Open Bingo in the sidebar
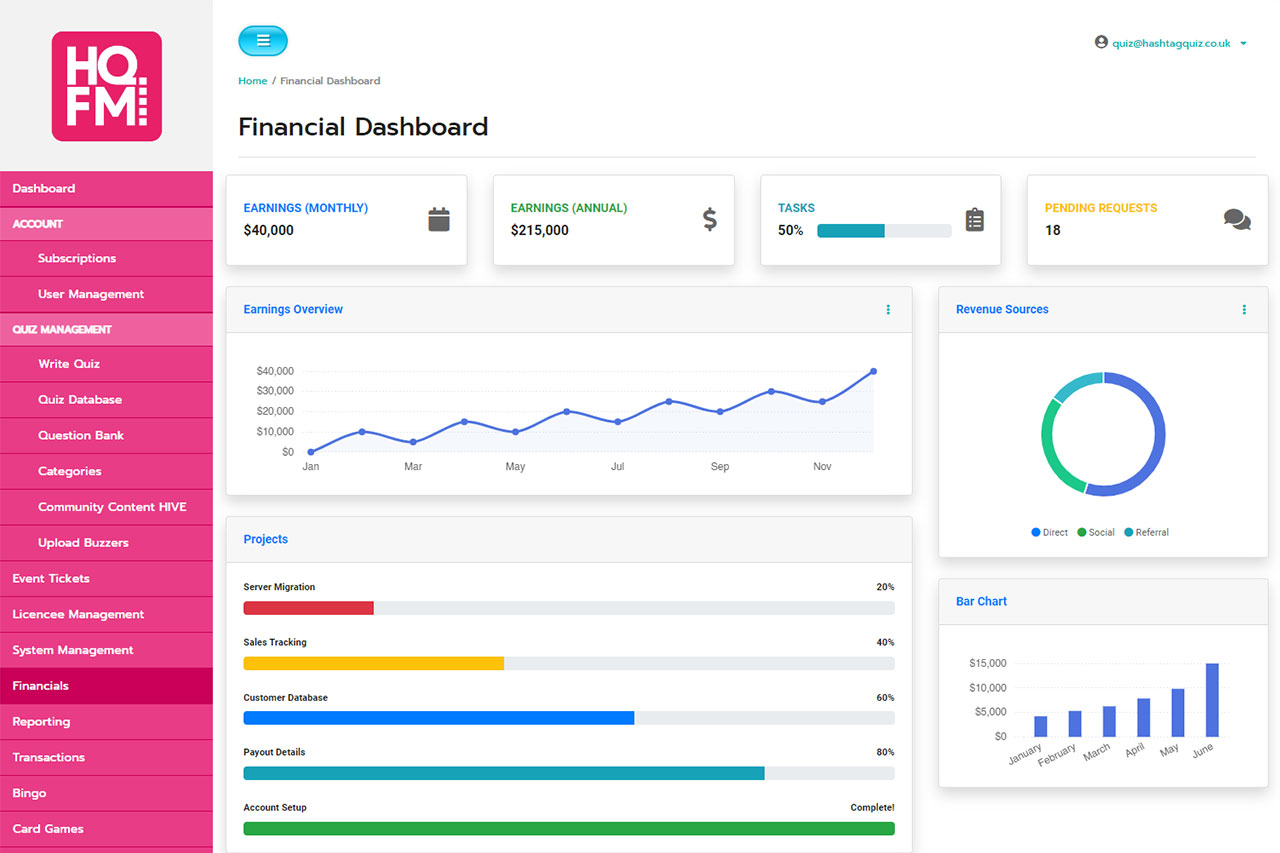Viewport: 1280px width, 853px height. click(x=106, y=793)
